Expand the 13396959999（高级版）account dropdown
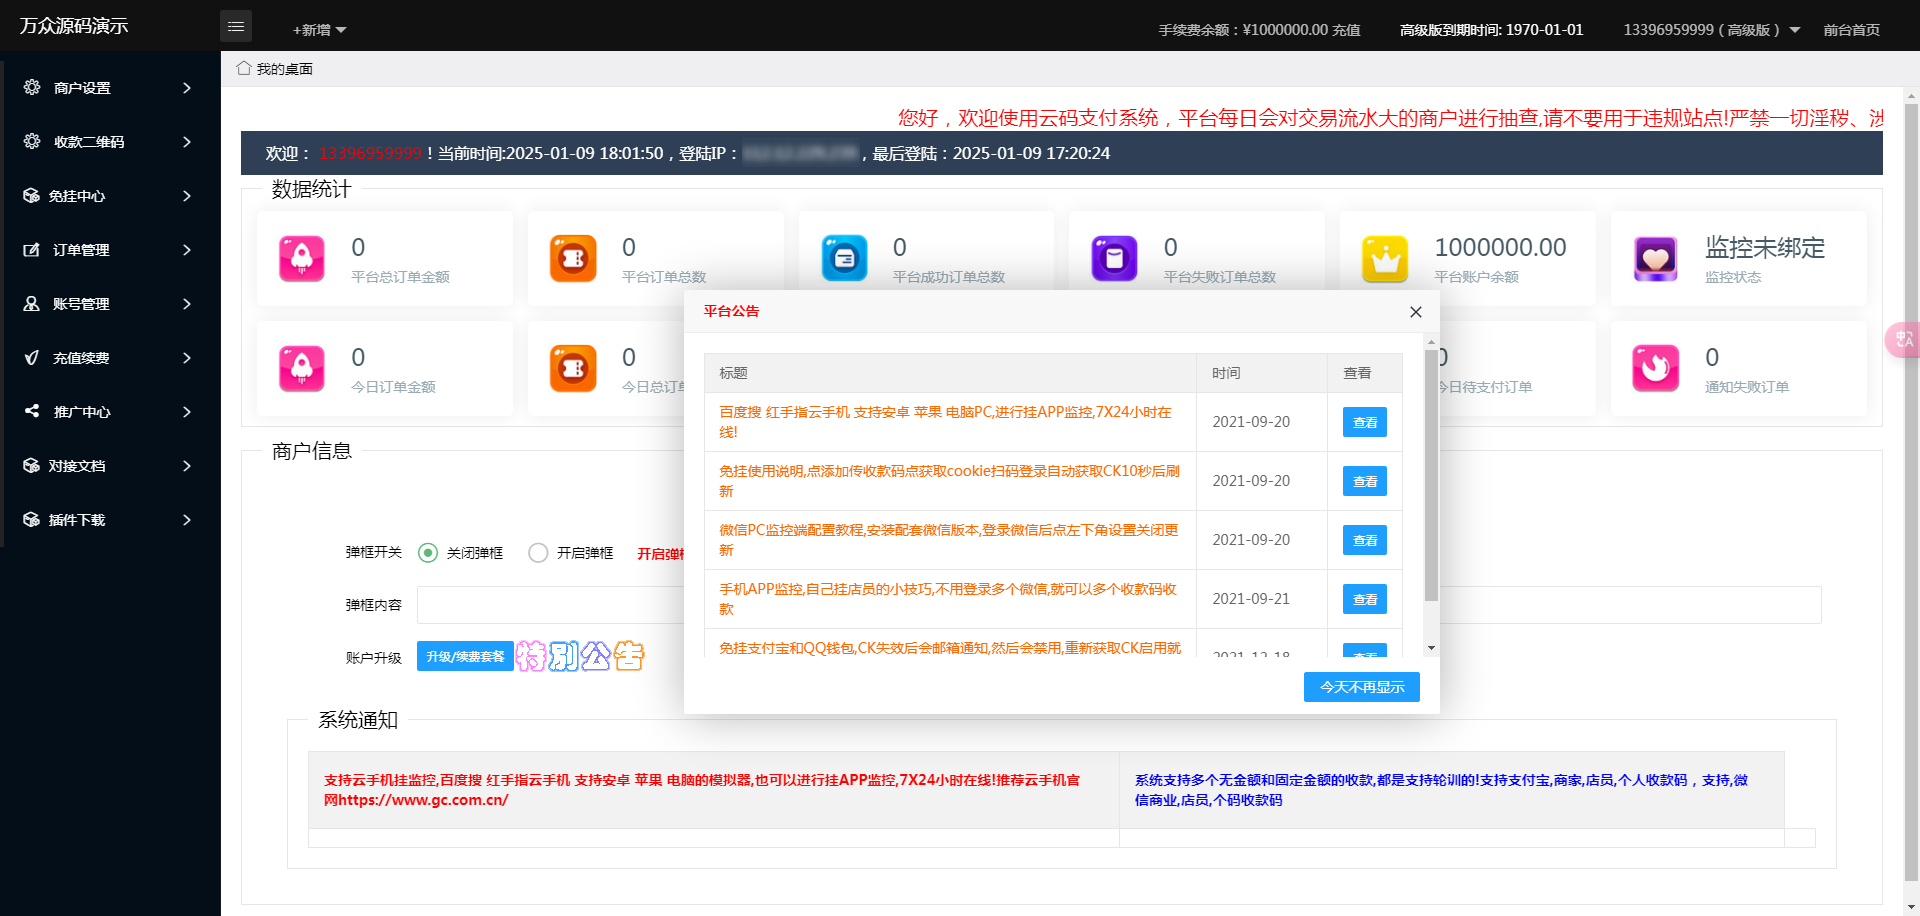The image size is (1920, 916). [x=1710, y=30]
